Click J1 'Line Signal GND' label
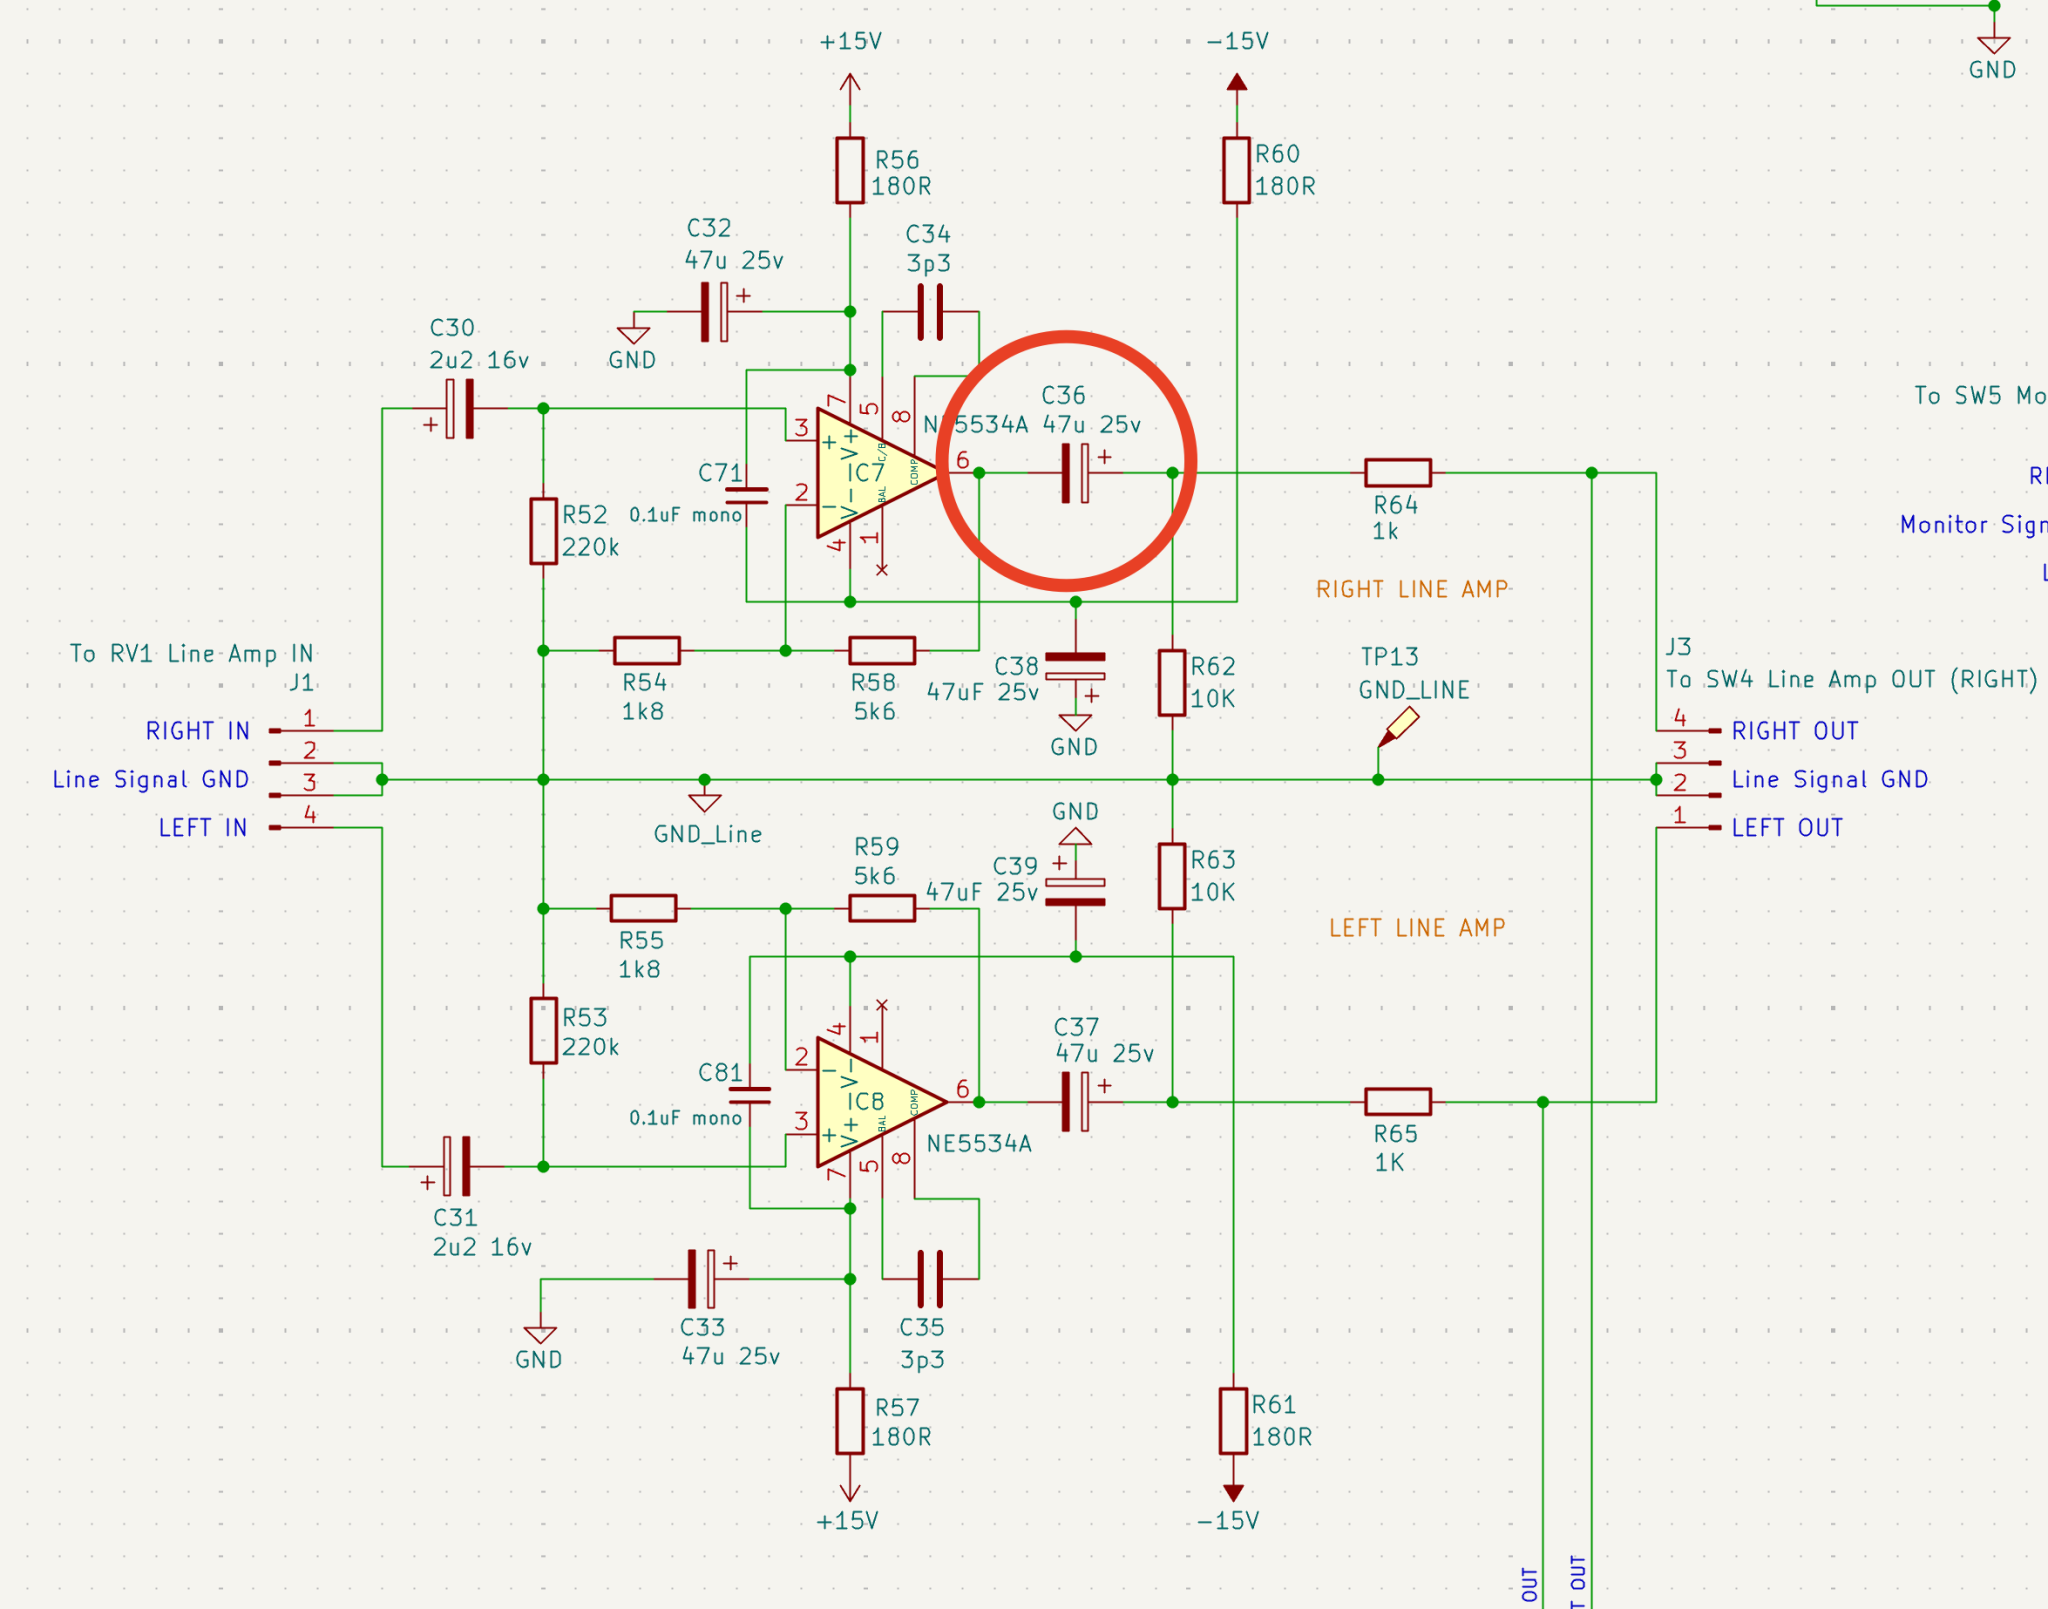The image size is (2048, 1609). [151, 779]
